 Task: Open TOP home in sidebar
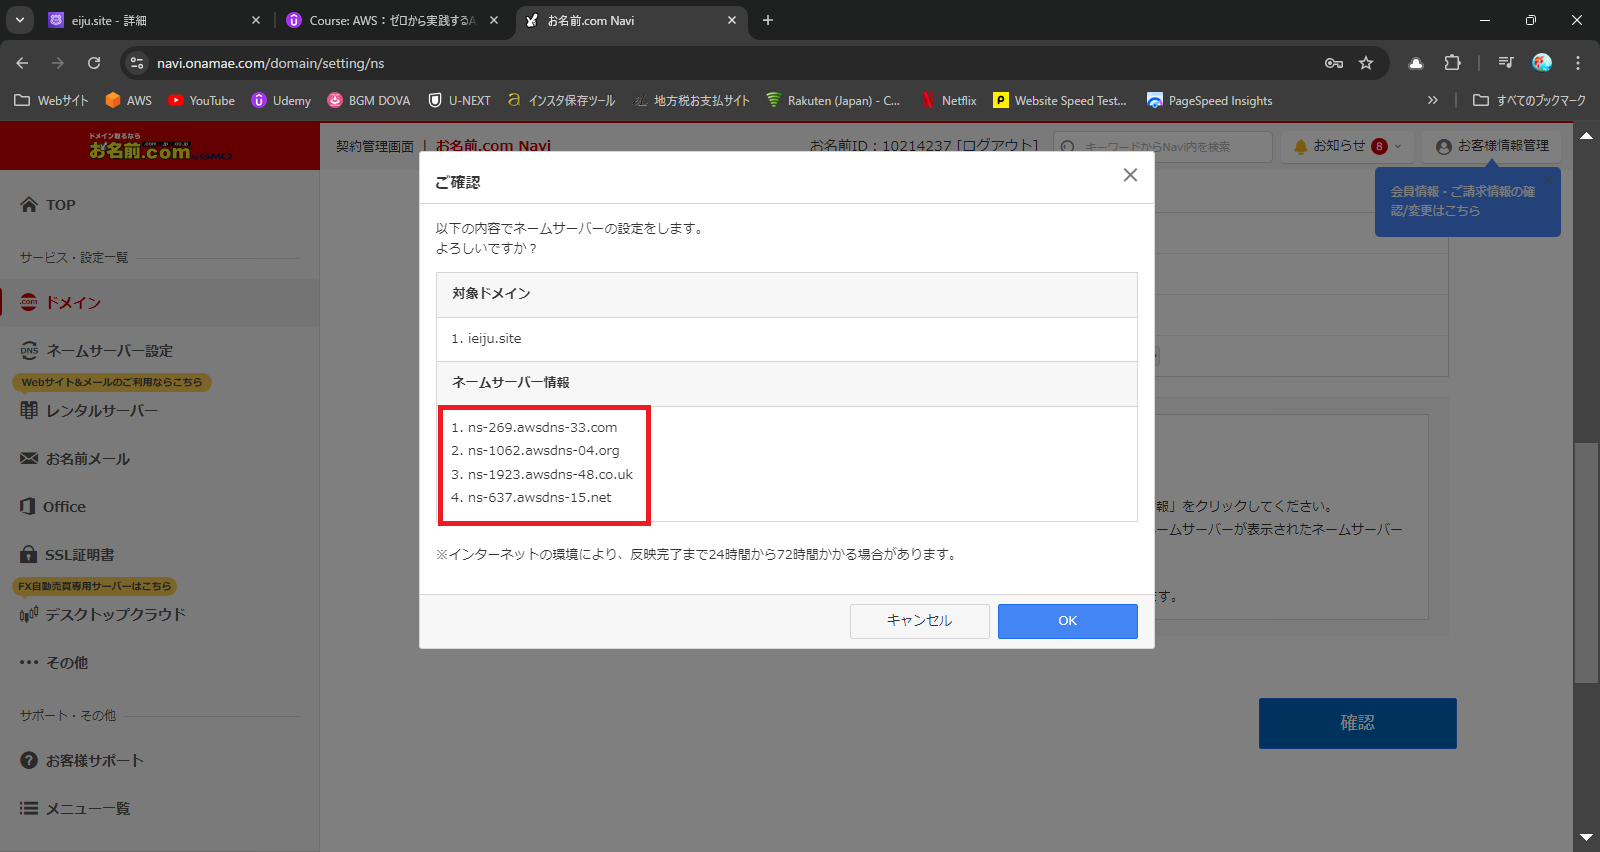pyautogui.click(x=48, y=205)
